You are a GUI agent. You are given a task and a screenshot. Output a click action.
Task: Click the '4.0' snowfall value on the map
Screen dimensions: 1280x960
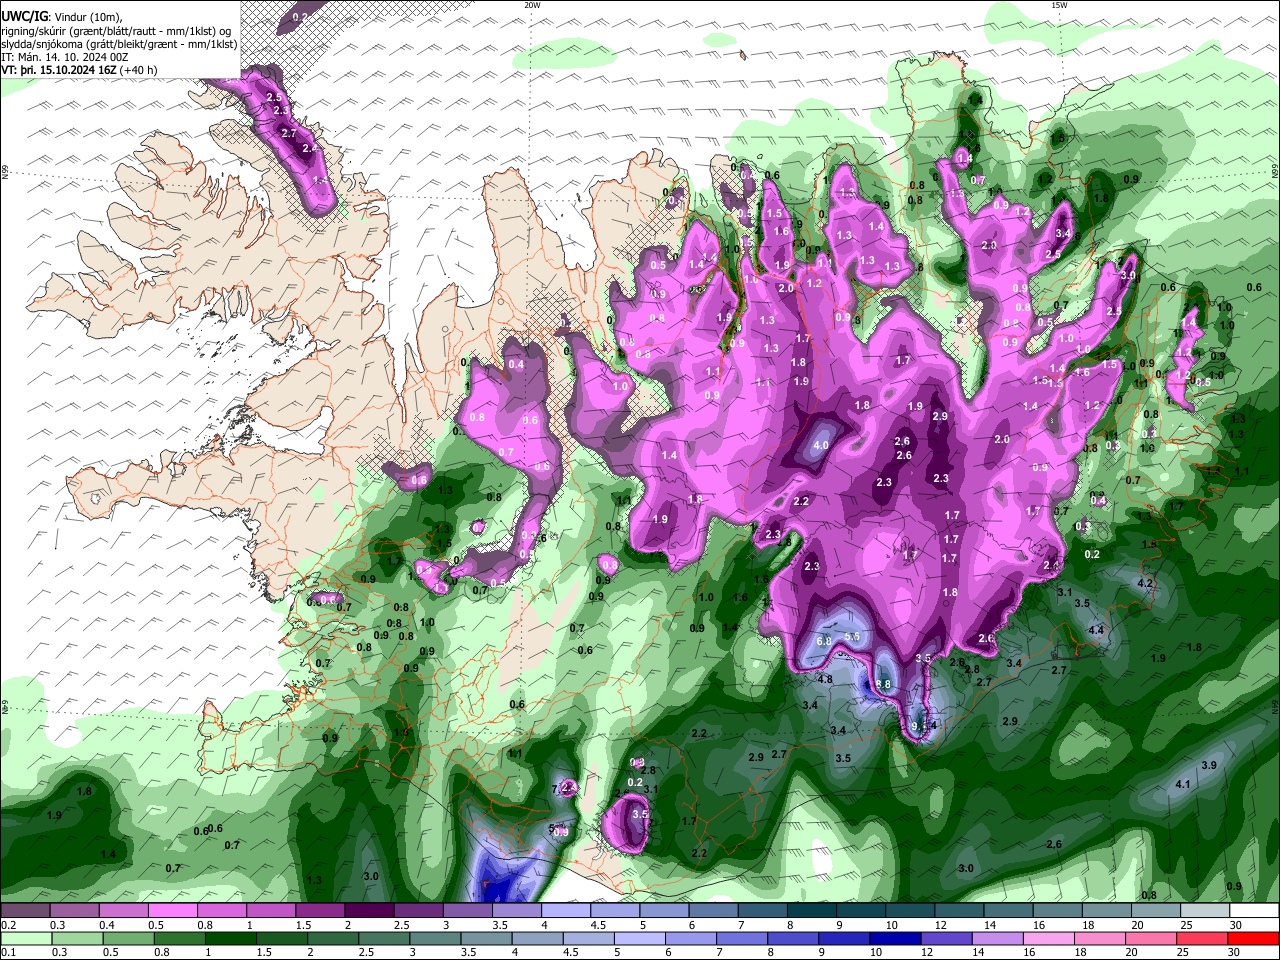pyautogui.click(x=821, y=446)
